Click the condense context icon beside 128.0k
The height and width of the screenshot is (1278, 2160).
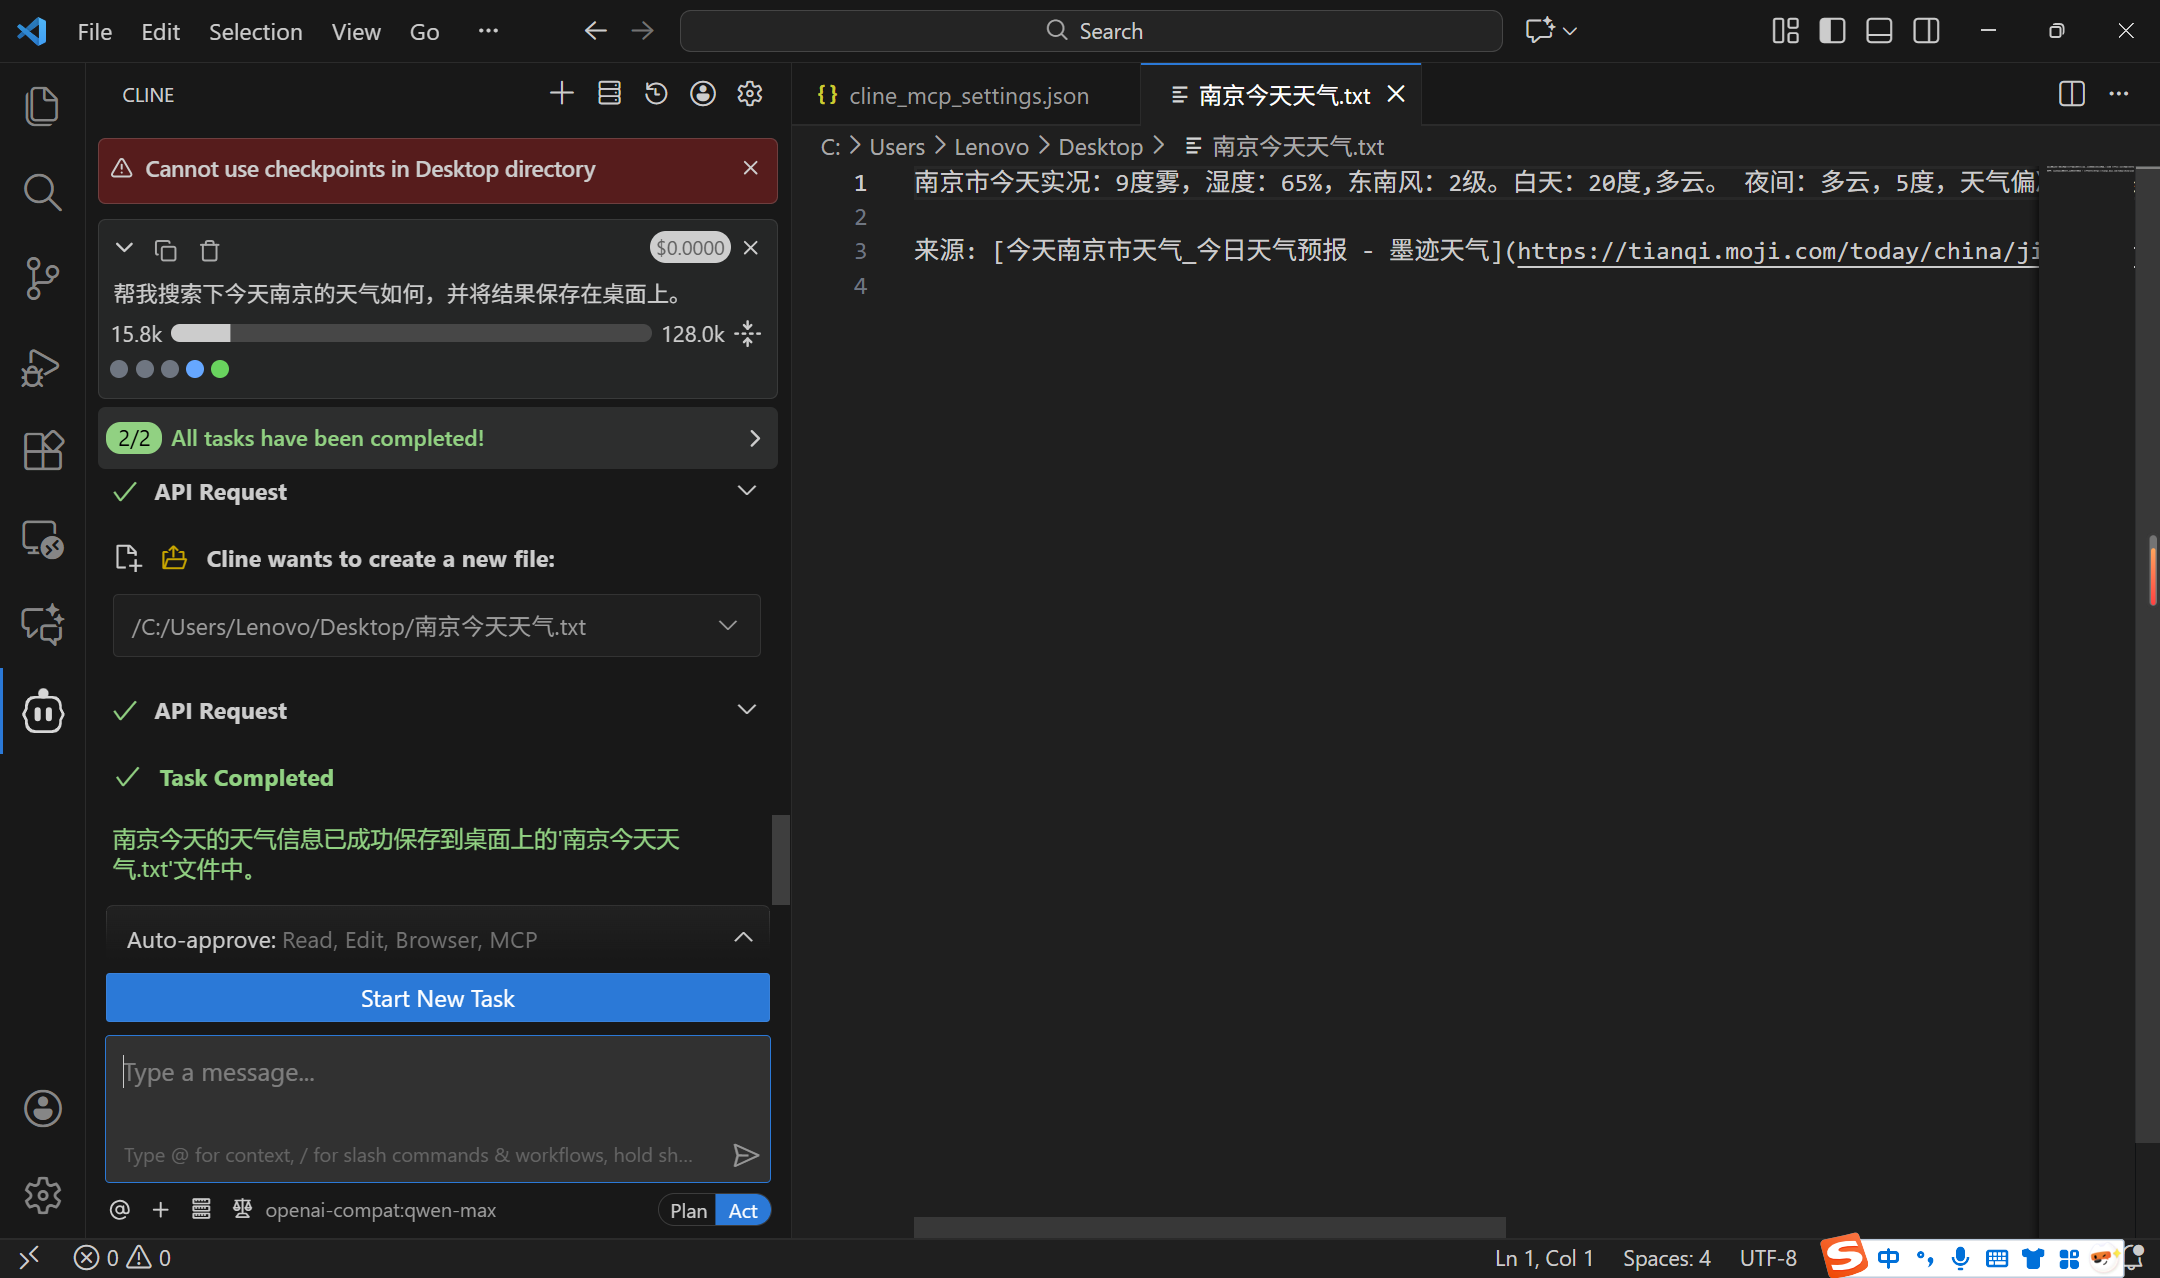click(x=748, y=334)
